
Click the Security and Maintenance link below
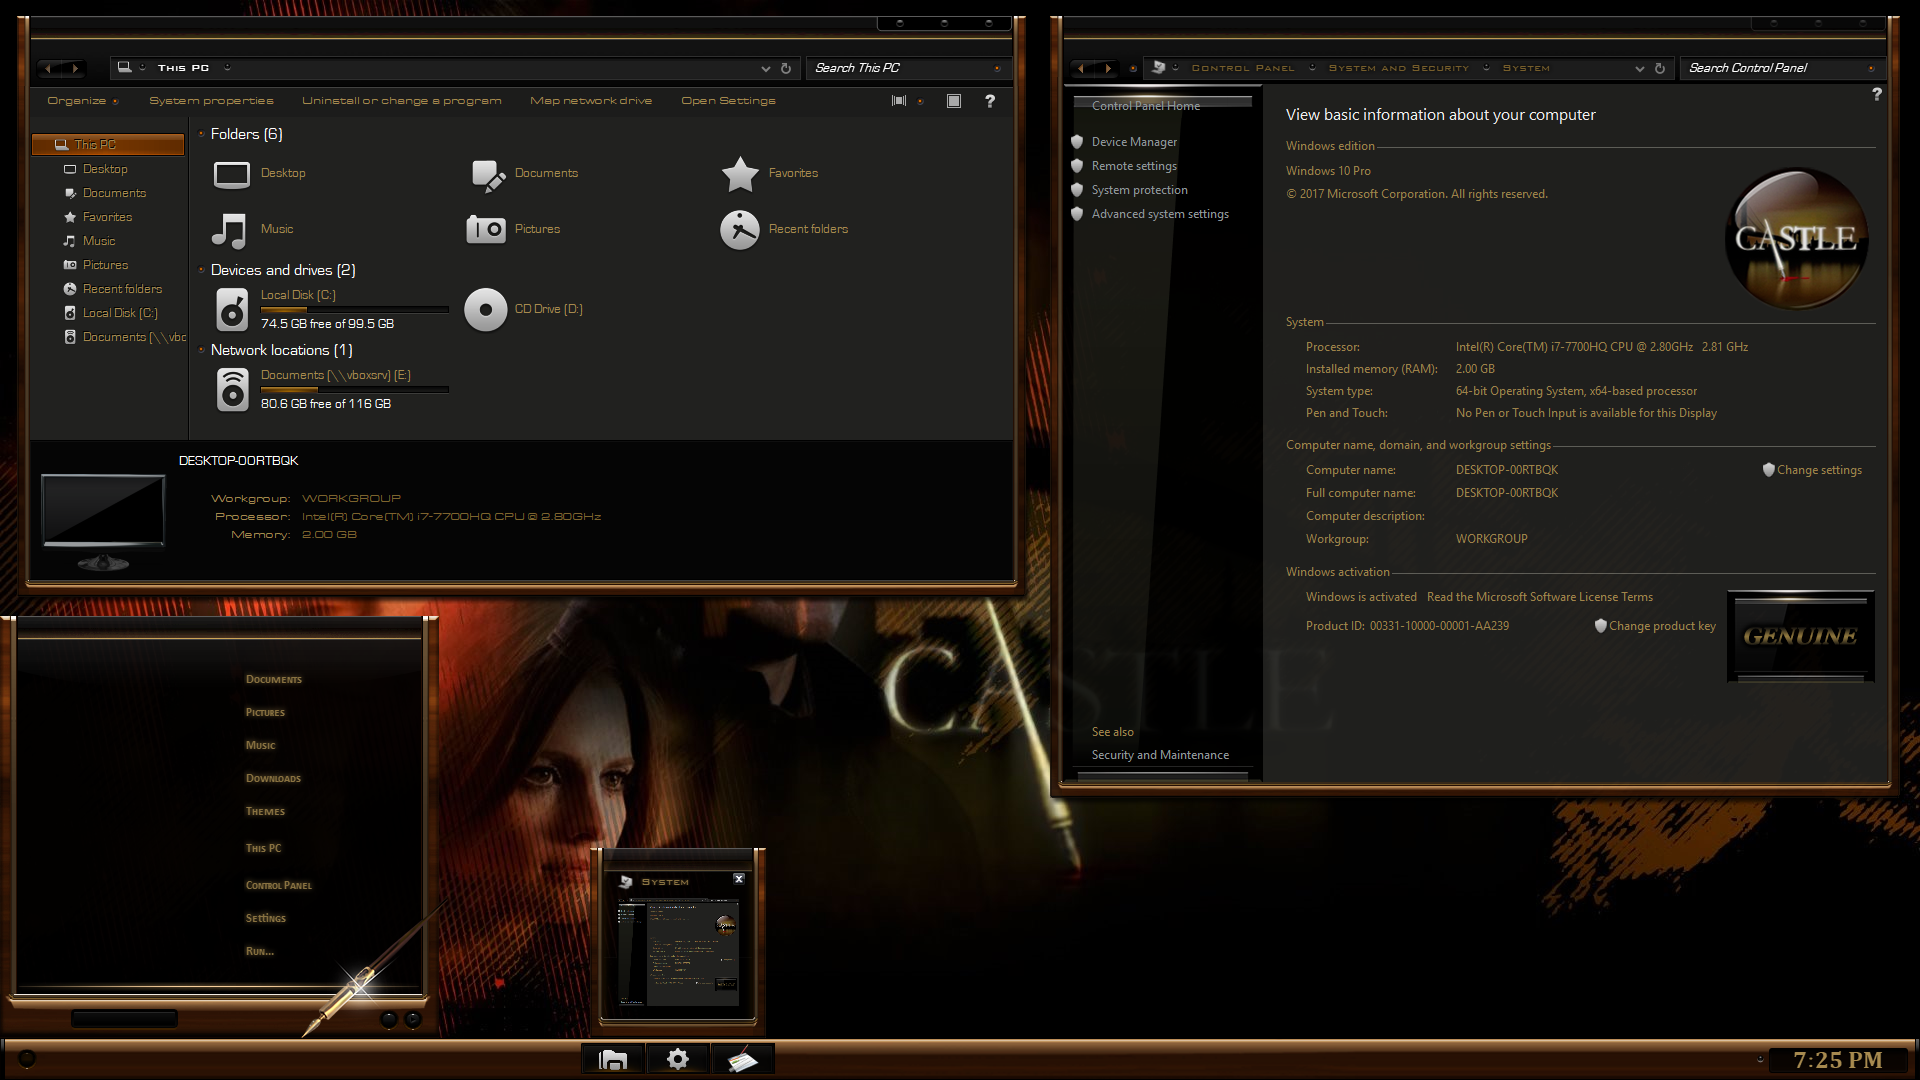tap(1160, 754)
